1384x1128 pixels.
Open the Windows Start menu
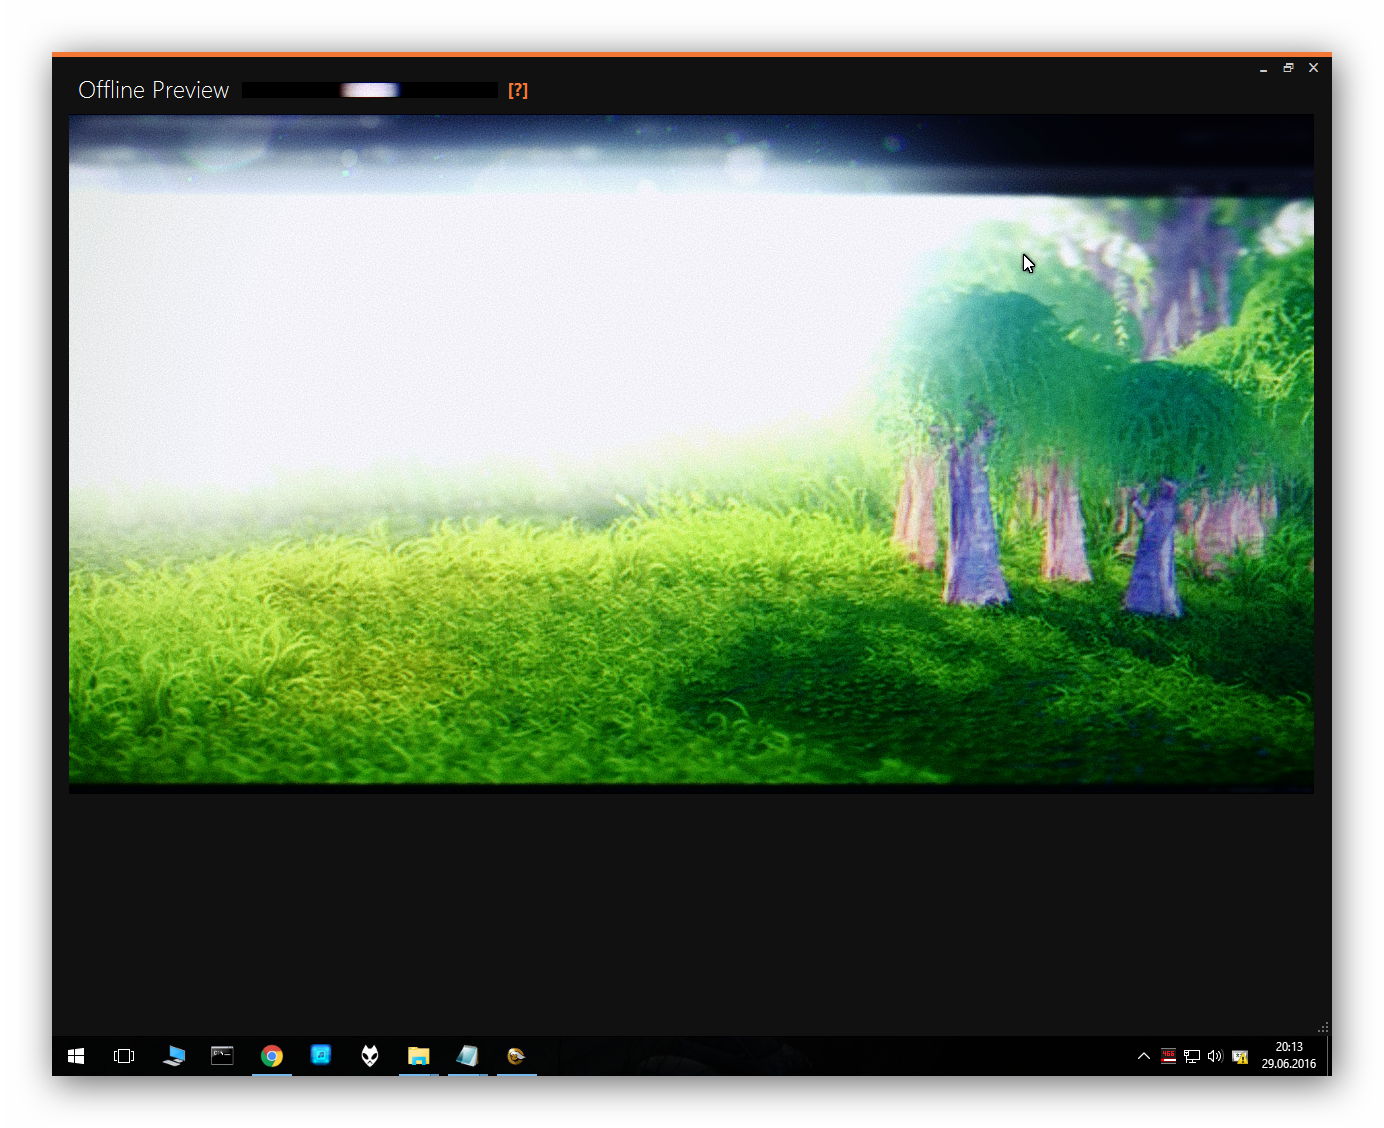[x=76, y=1056]
